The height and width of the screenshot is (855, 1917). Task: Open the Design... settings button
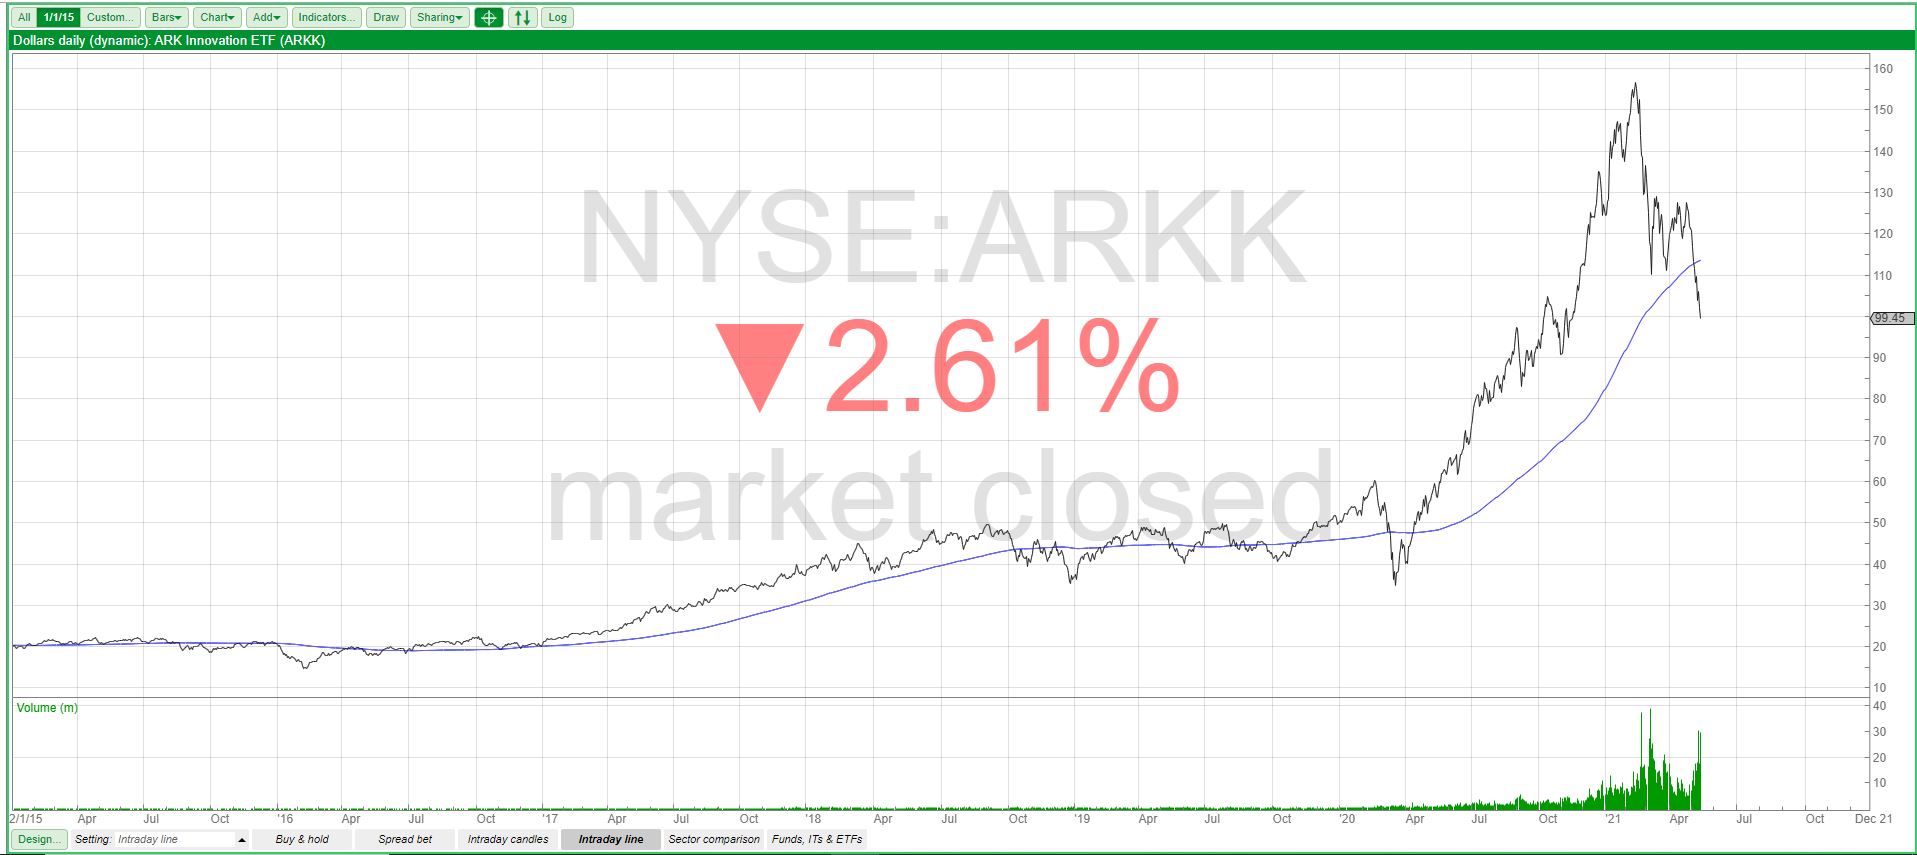pos(40,839)
